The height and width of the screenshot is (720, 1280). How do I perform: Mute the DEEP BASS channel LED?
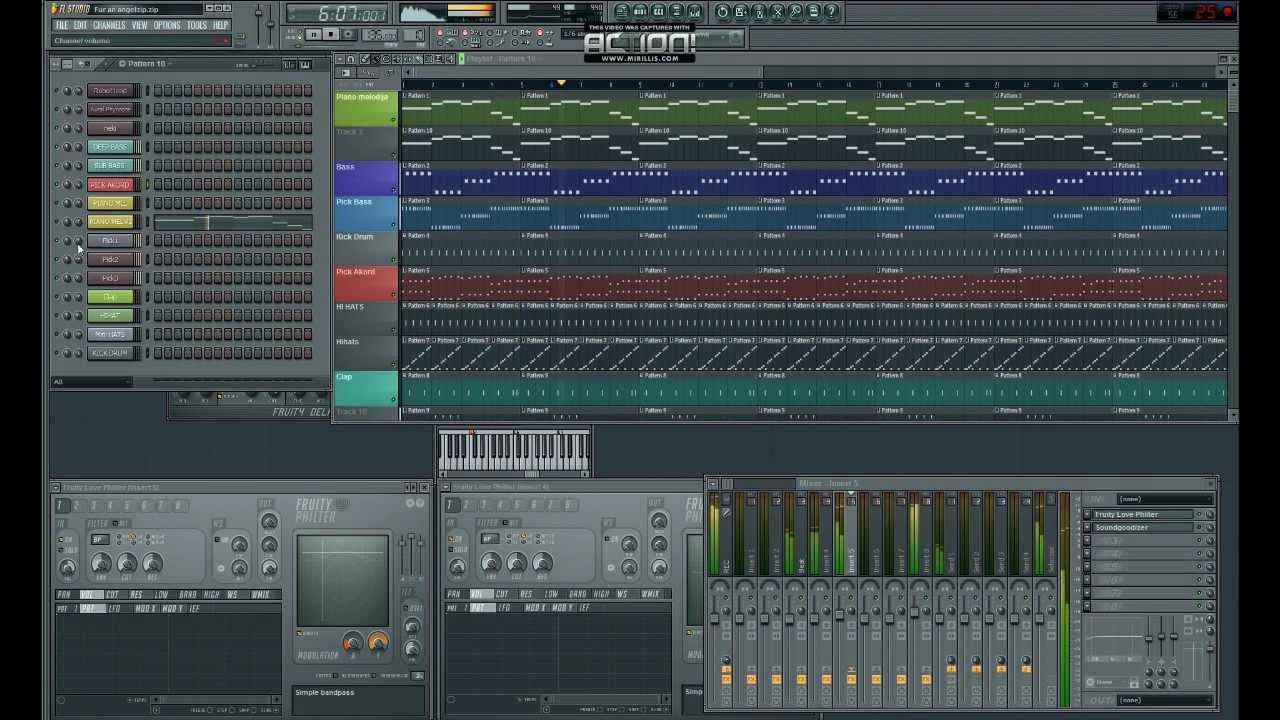click(x=56, y=147)
